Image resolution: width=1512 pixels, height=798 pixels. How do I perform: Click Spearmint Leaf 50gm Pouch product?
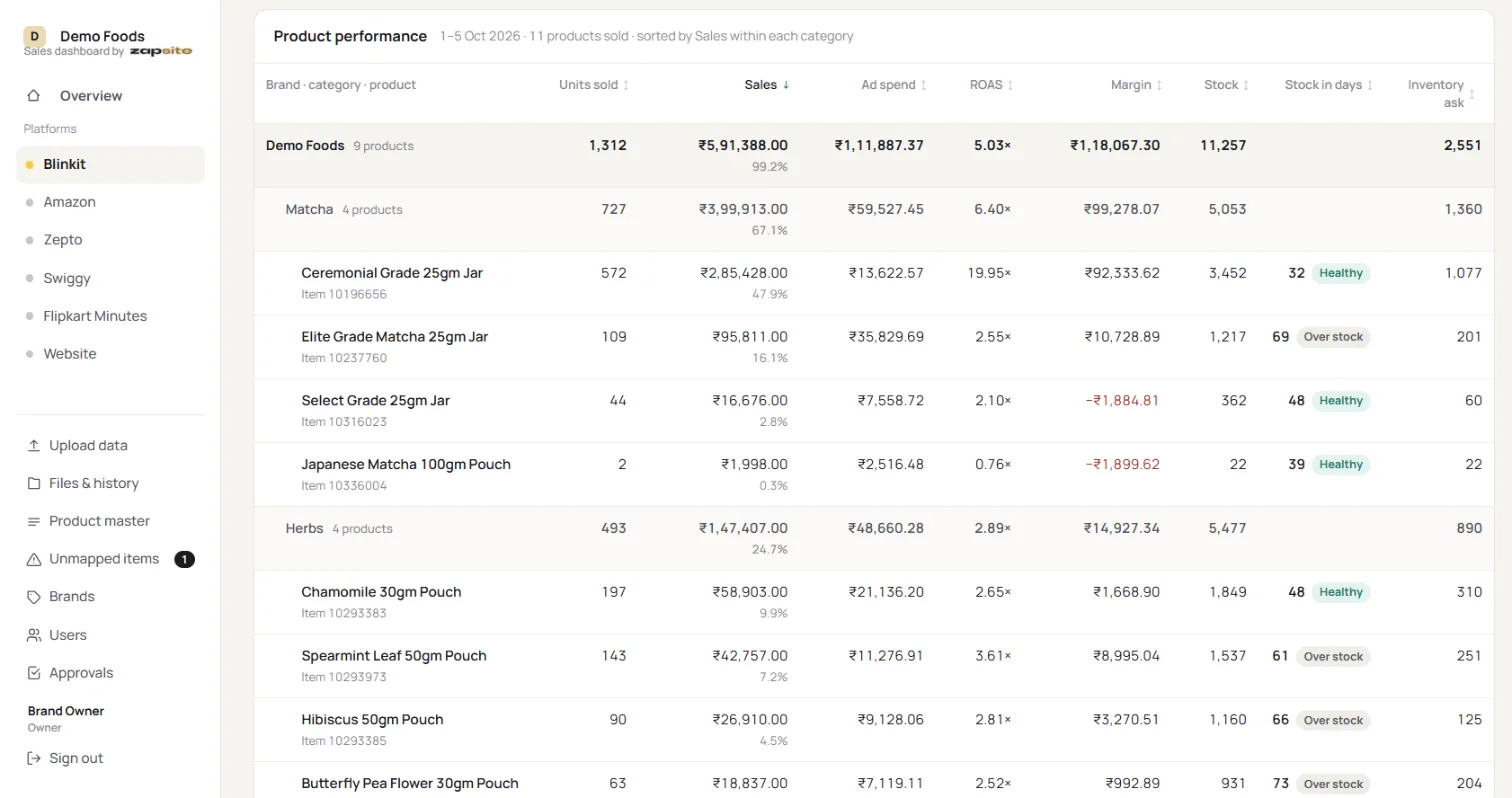coord(394,656)
